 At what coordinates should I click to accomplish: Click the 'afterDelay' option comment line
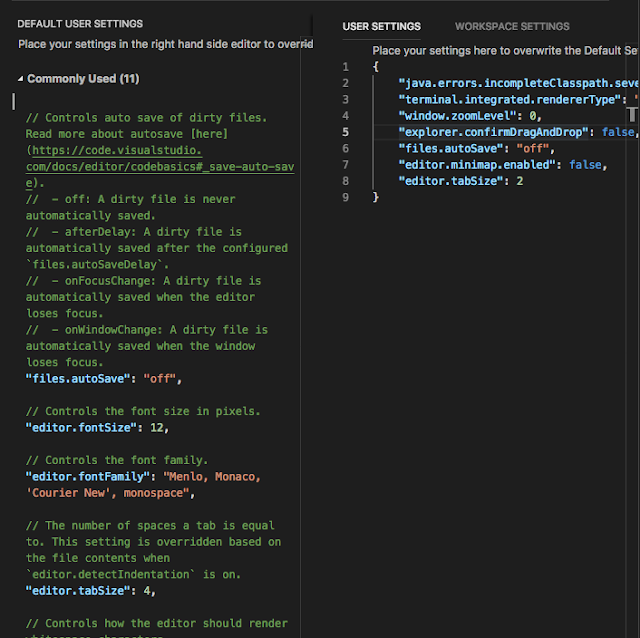tap(133, 232)
